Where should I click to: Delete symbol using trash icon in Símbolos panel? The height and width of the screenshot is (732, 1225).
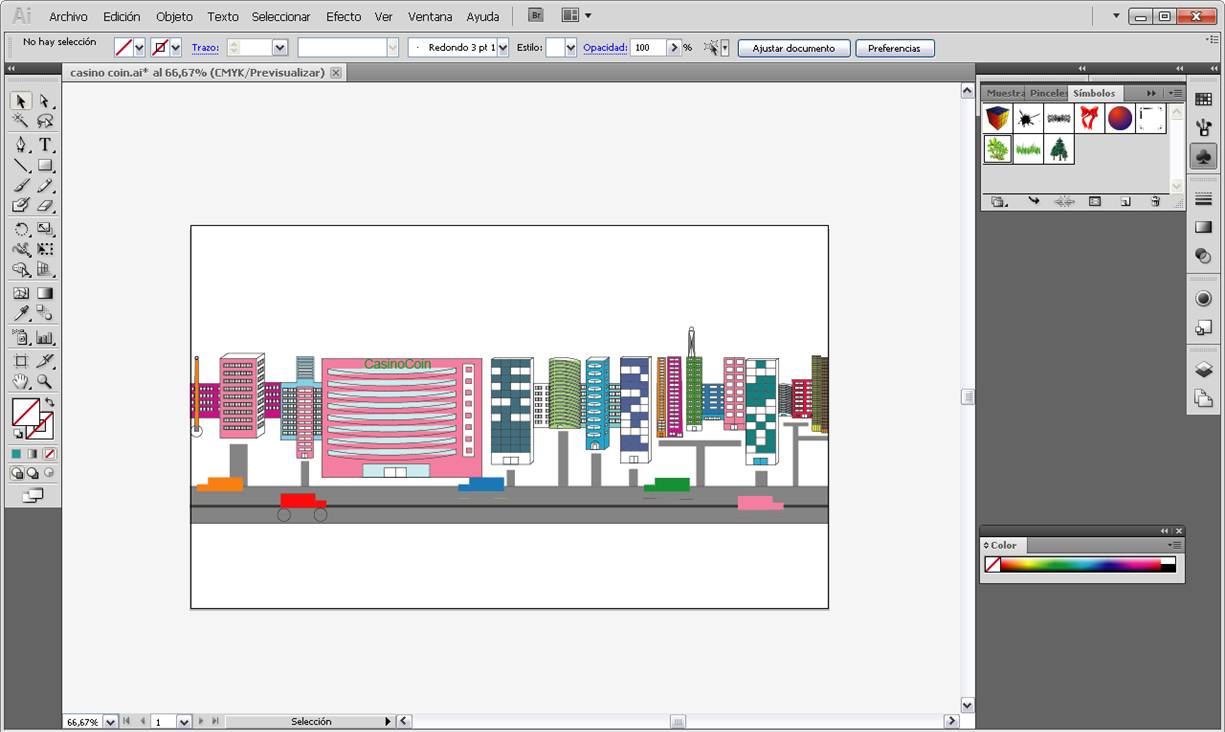[x=1155, y=201]
